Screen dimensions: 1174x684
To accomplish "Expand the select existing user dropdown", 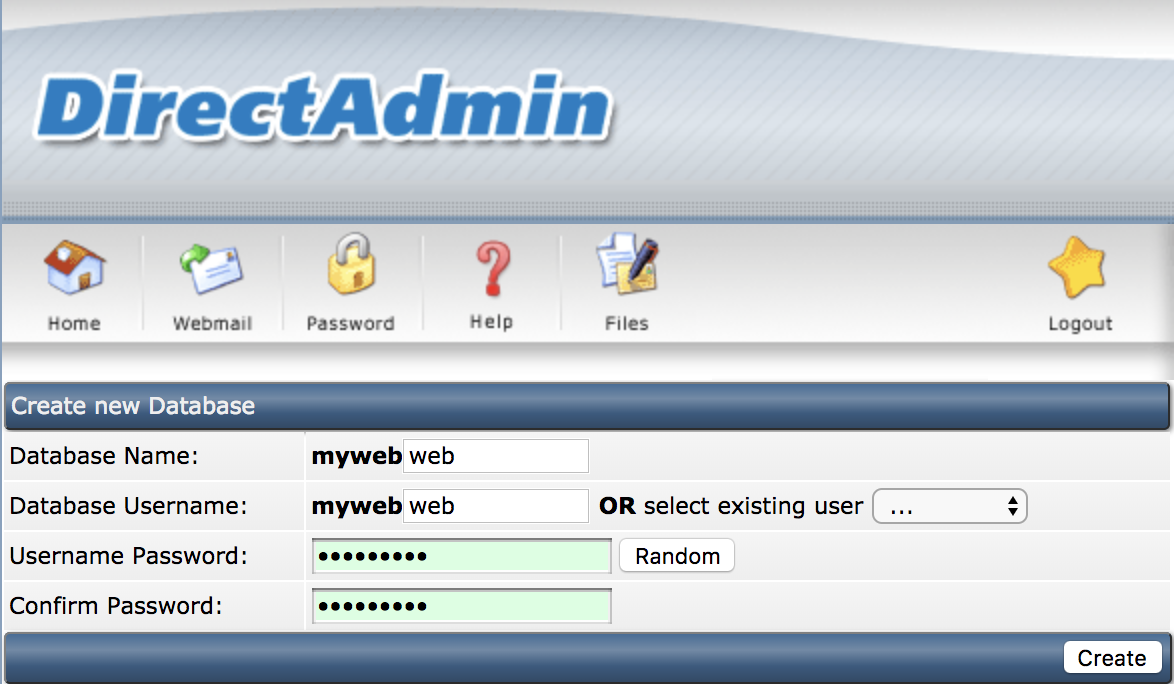I will [x=949, y=507].
